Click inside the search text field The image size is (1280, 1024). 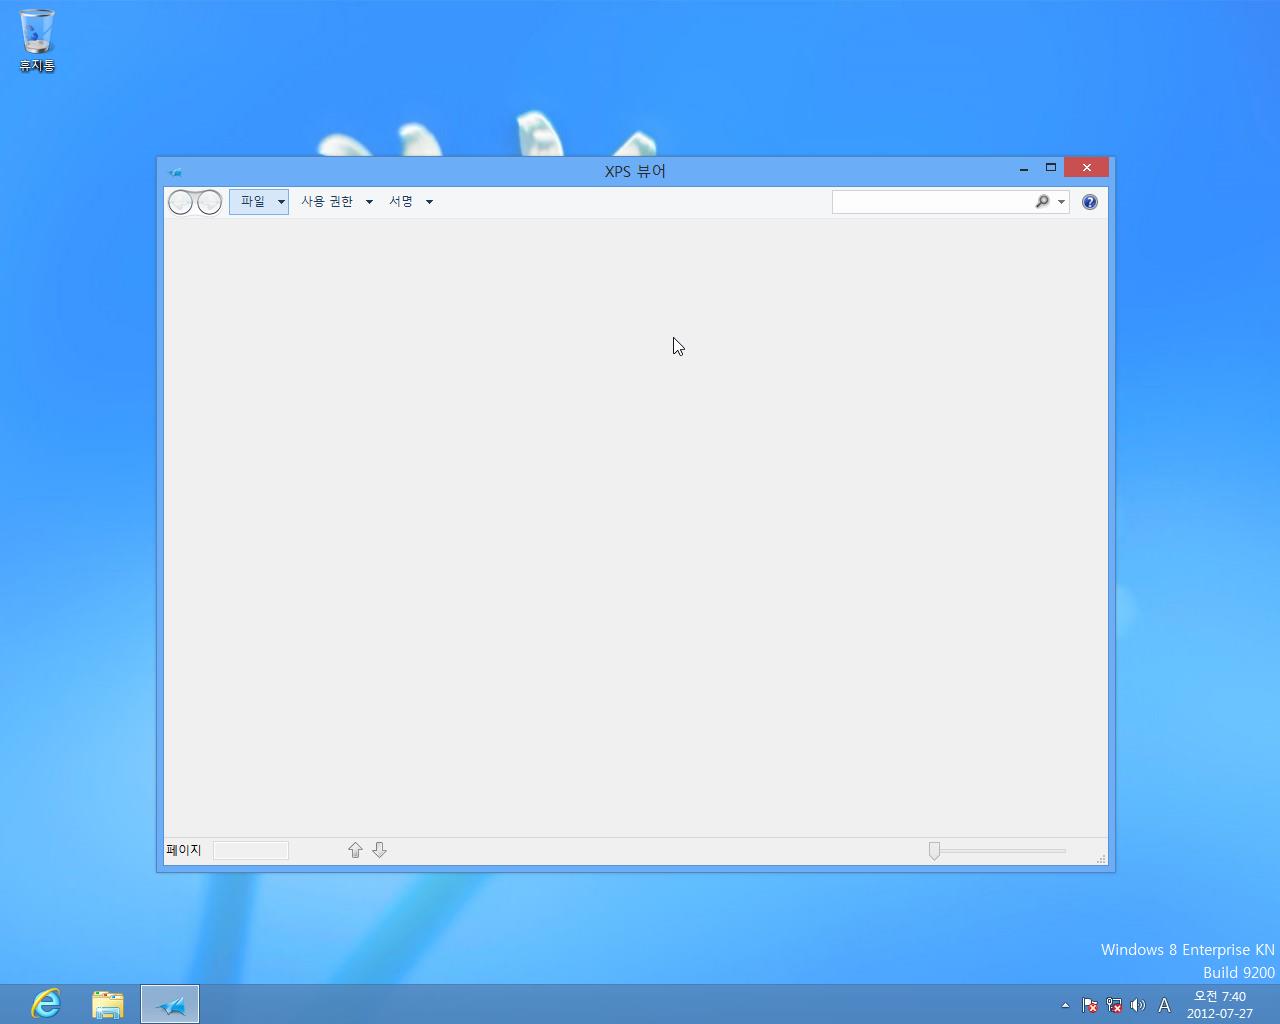932,202
